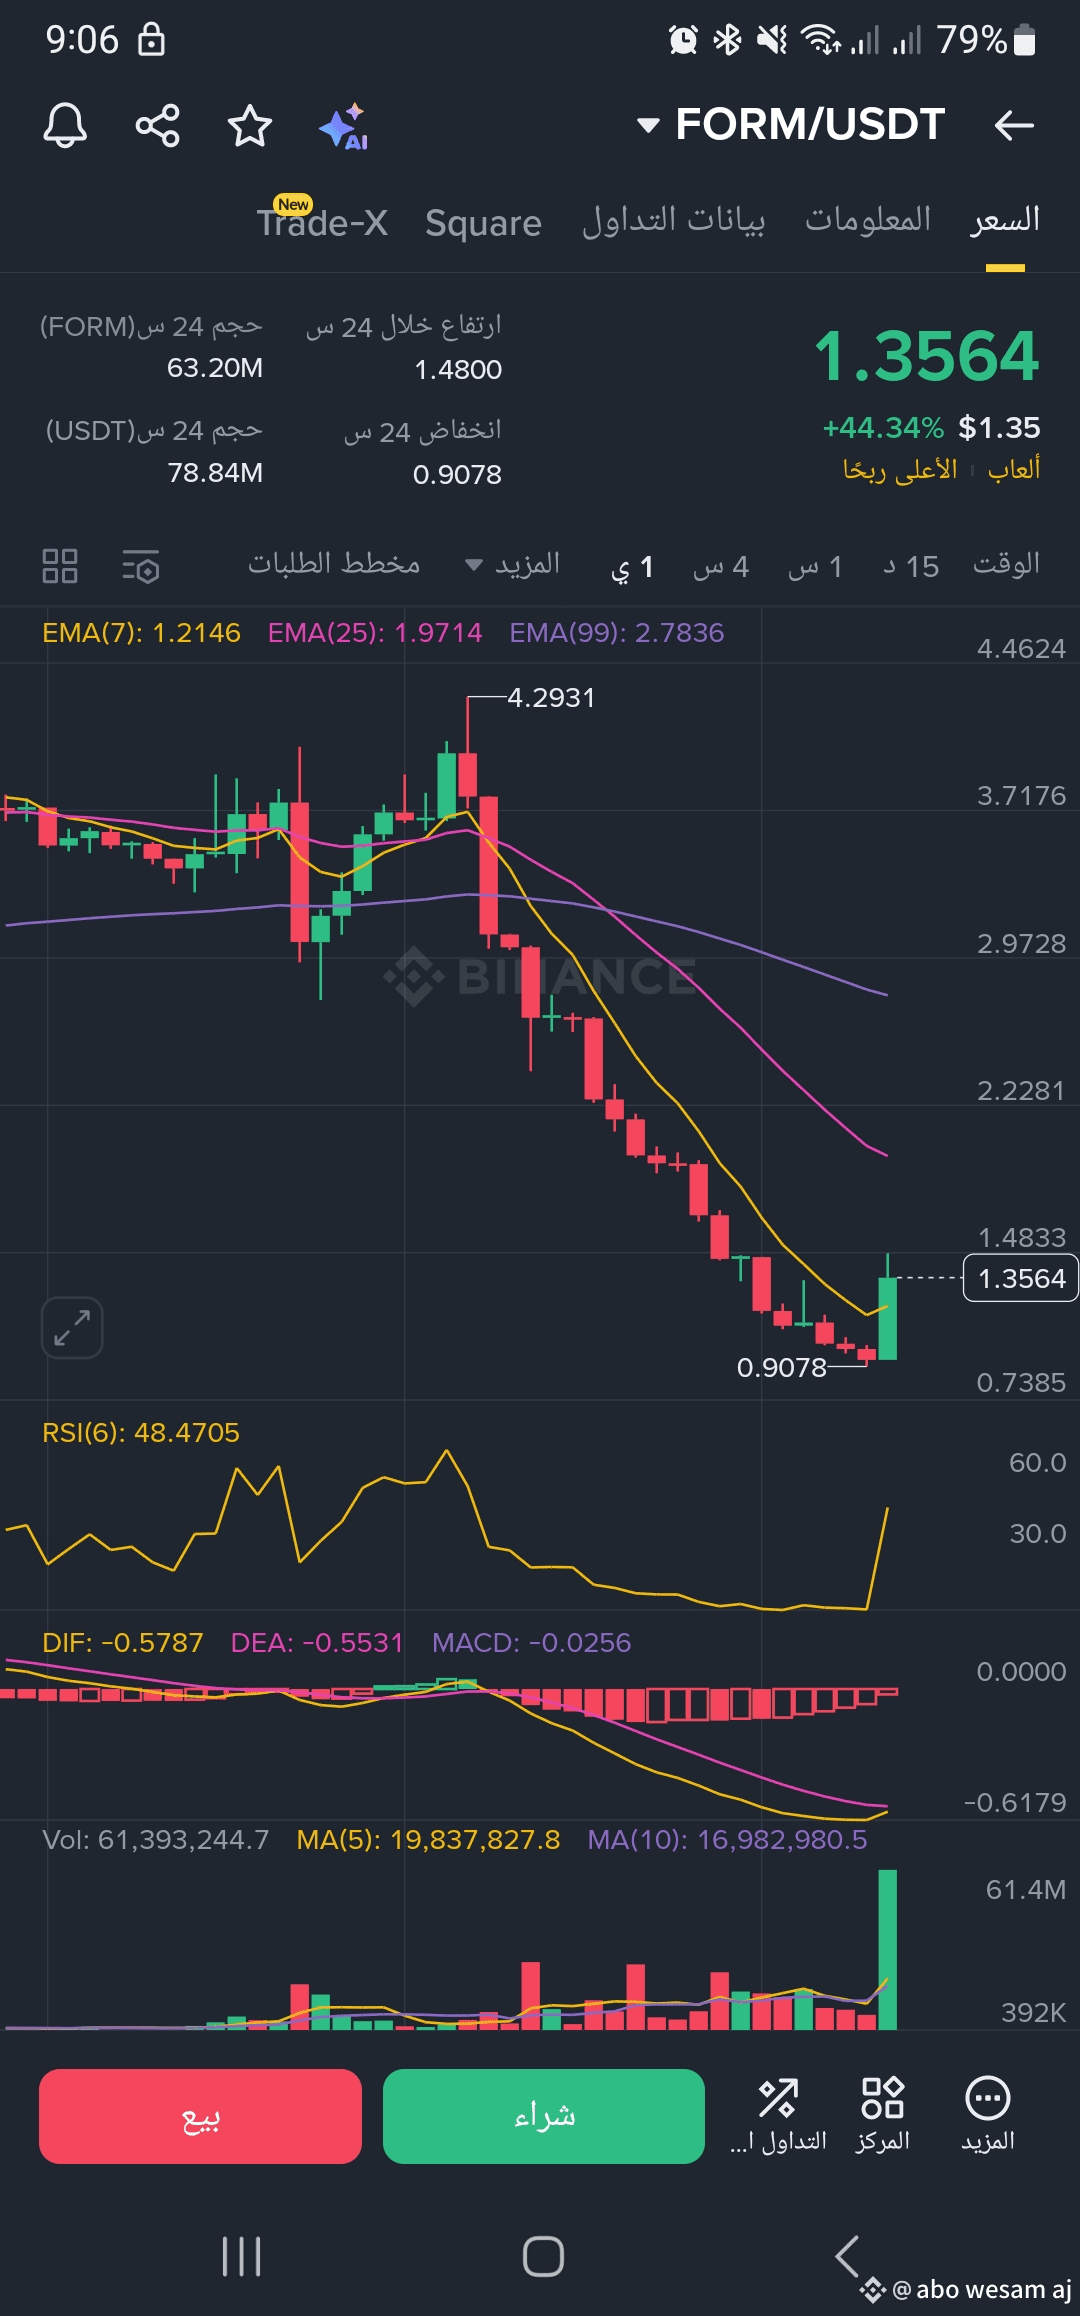Screen dimensions: 1080x2316
Task: Open the Trade-X tab
Action: coord(322,221)
